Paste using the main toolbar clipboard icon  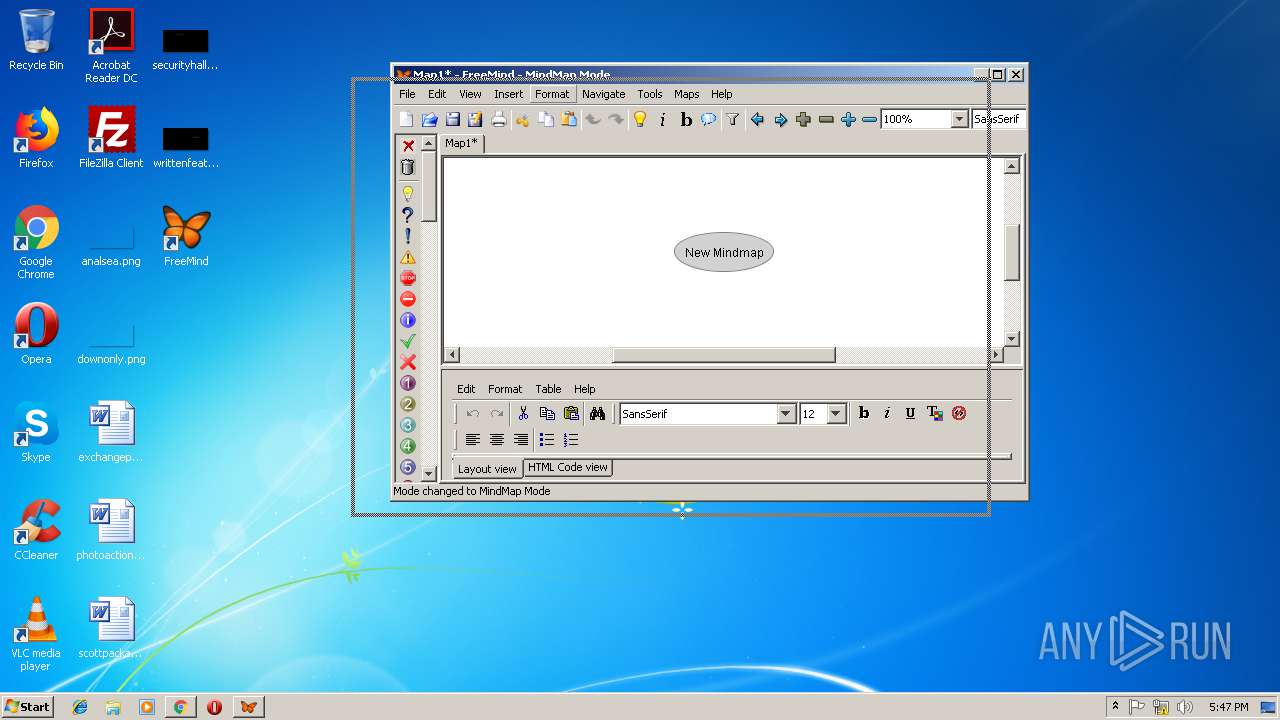[x=569, y=119]
